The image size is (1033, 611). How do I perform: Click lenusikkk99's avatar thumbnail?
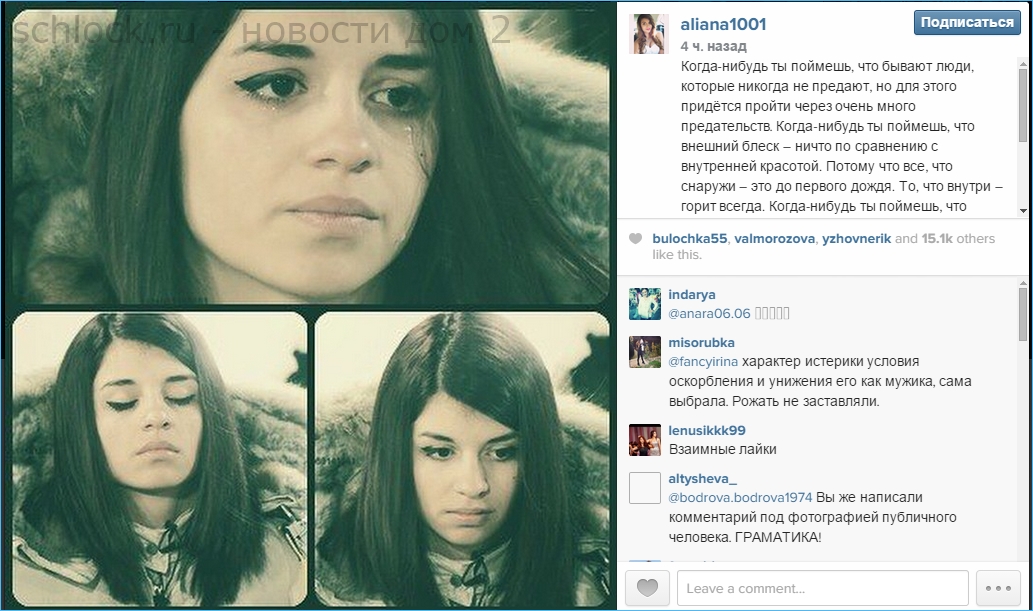click(x=645, y=440)
